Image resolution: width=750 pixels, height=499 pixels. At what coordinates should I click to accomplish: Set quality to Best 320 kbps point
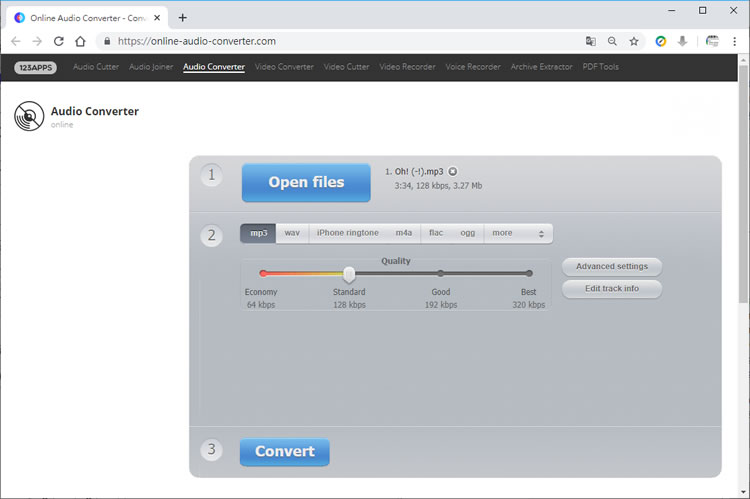pyautogui.click(x=529, y=273)
